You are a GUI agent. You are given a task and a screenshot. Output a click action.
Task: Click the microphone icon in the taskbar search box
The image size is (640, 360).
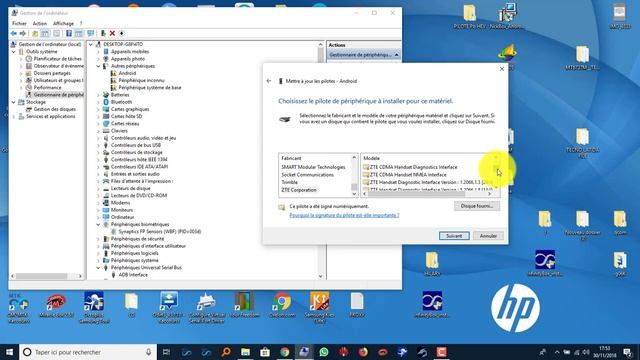tap(149, 352)
